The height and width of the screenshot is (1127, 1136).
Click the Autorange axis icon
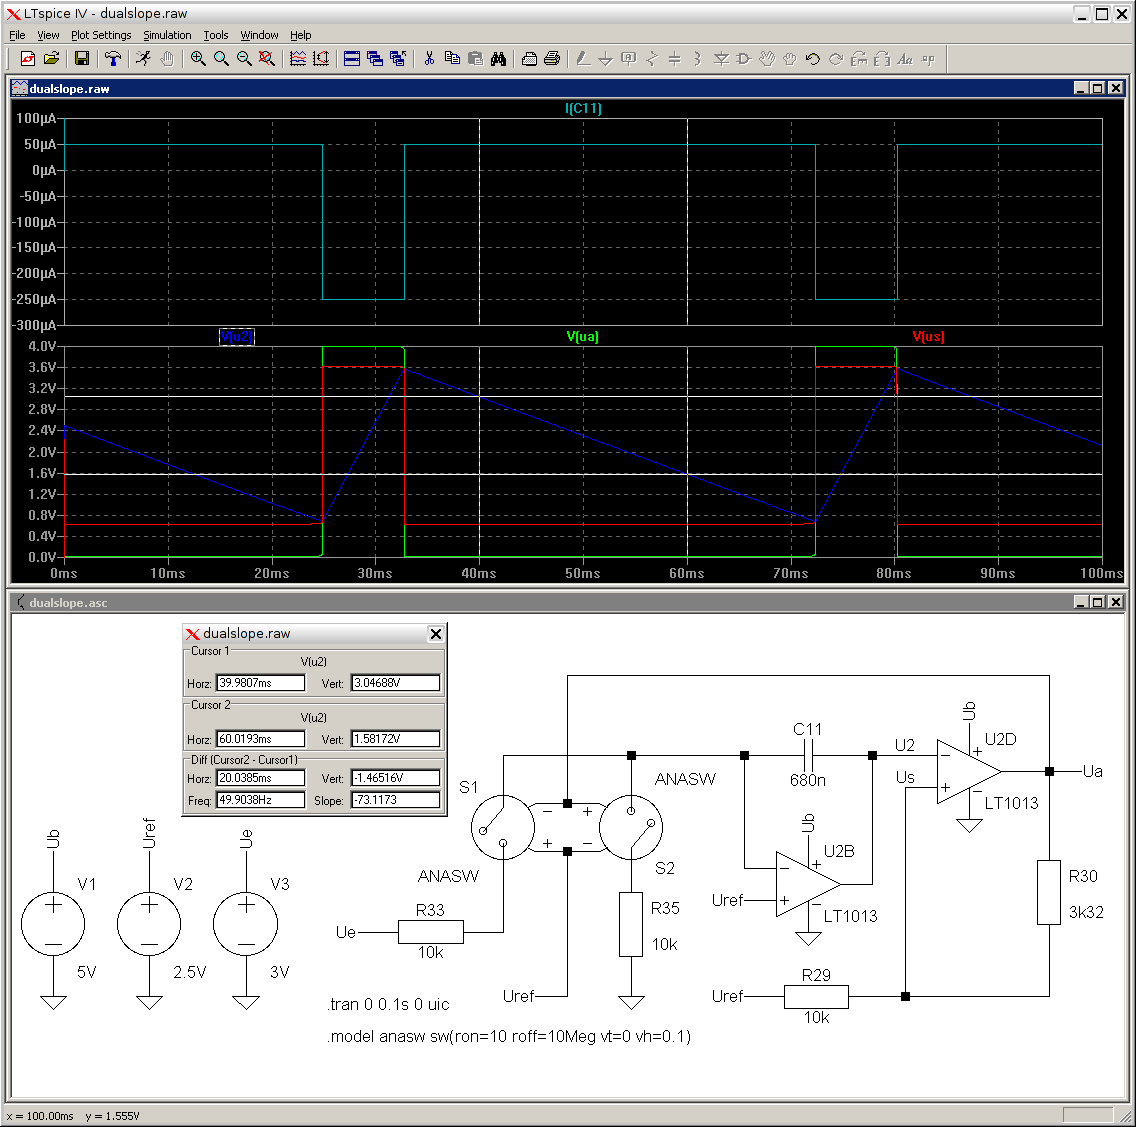pos(321,59)
